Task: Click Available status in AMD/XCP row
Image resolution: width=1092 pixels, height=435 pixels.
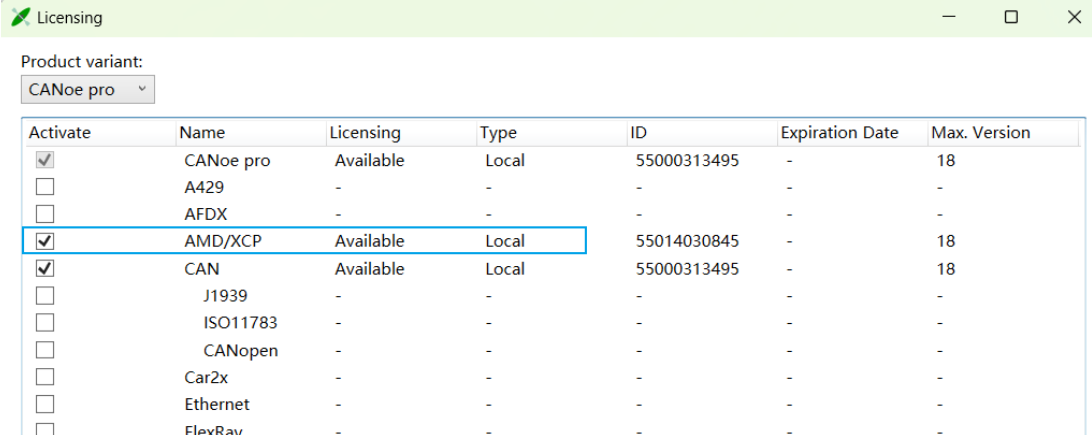Action: click(369, 242)
